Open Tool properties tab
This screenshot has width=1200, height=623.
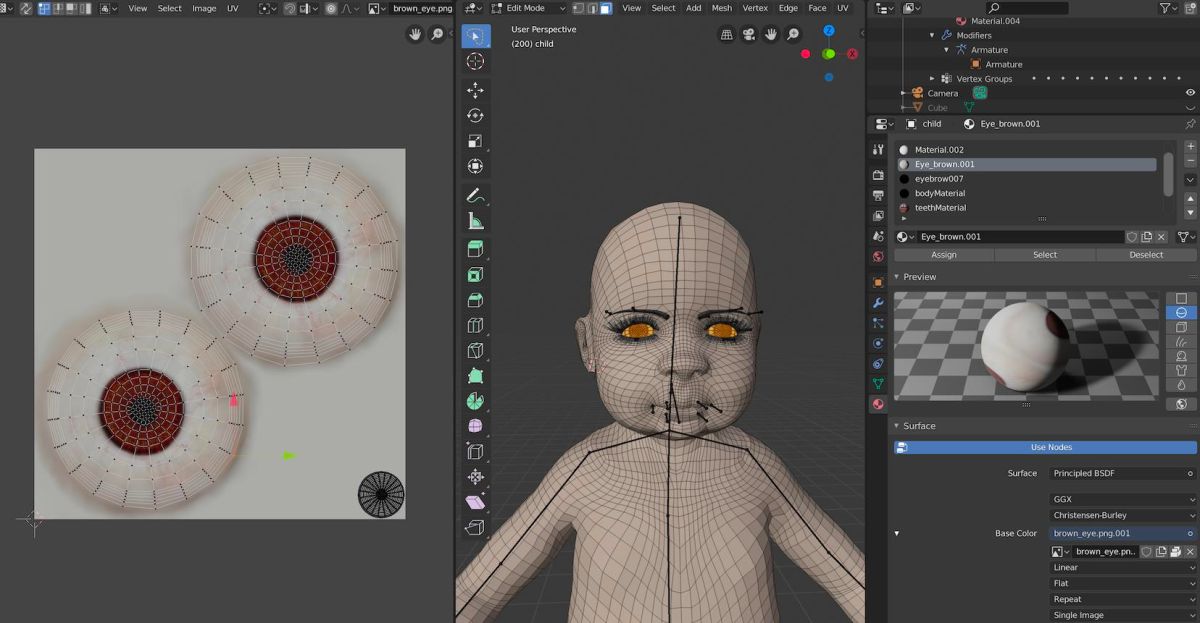point(878,149)
